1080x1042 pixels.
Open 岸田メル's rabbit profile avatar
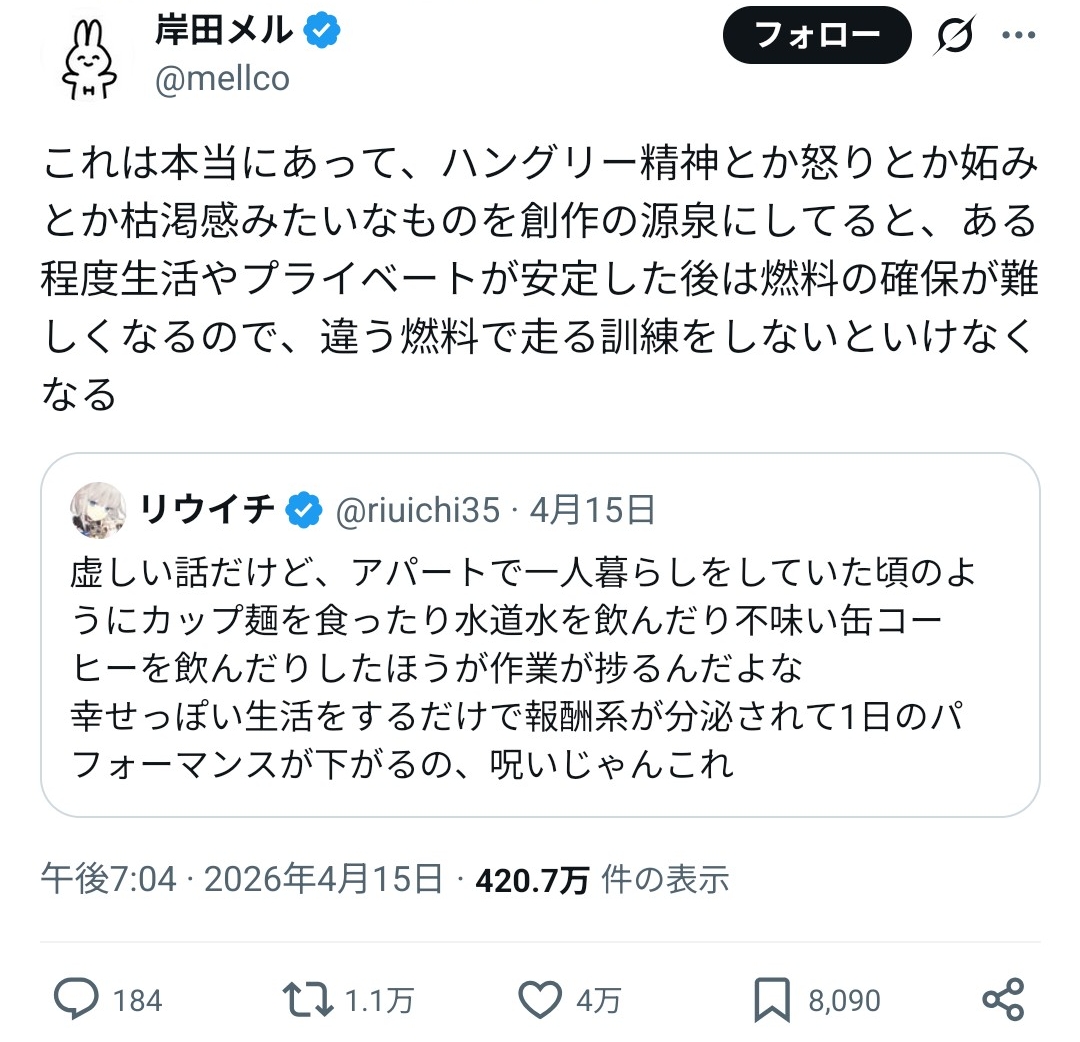pos(89,58)
